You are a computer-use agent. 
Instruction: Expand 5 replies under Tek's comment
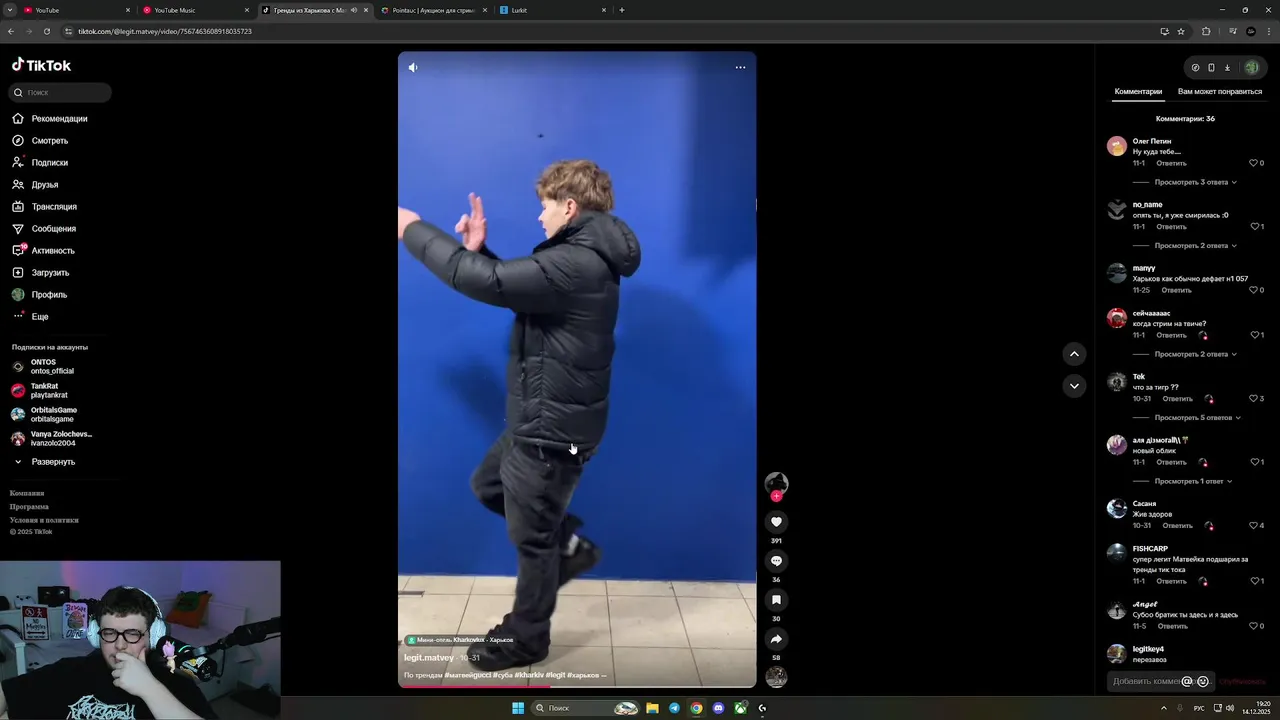[x=1197, y=417]
